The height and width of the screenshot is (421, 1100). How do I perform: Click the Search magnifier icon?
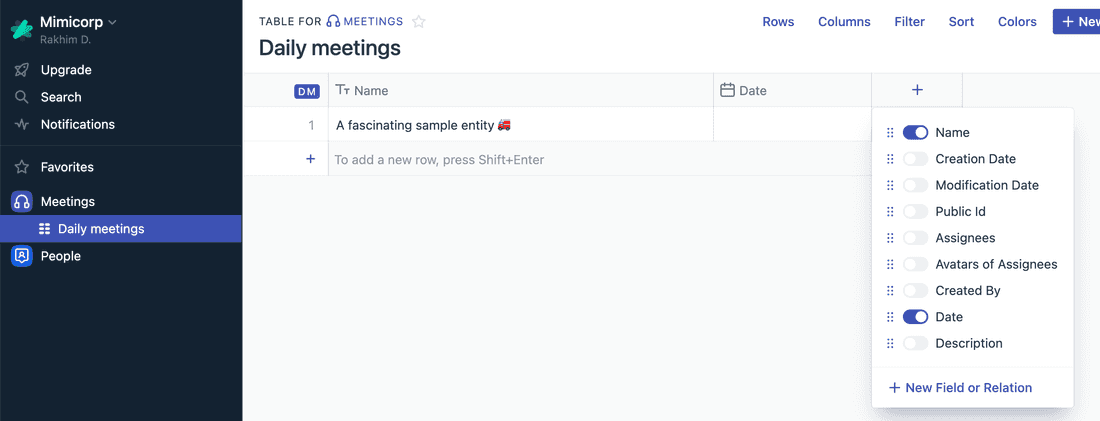click(x=22, y=97)
